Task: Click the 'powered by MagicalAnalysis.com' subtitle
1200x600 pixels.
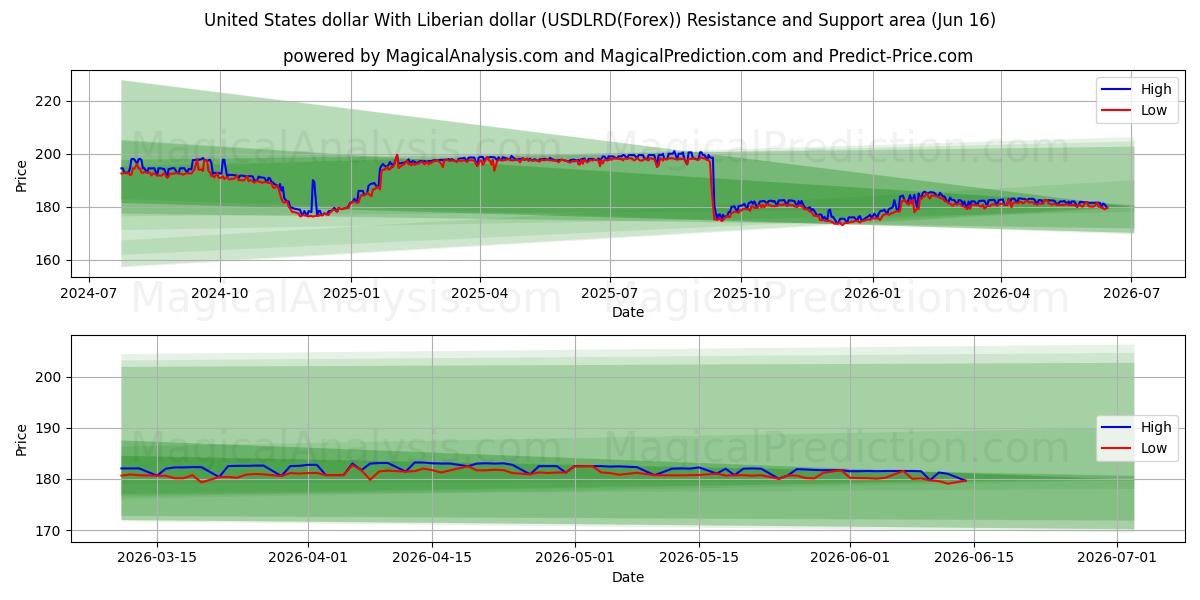Action: [628, 56]
